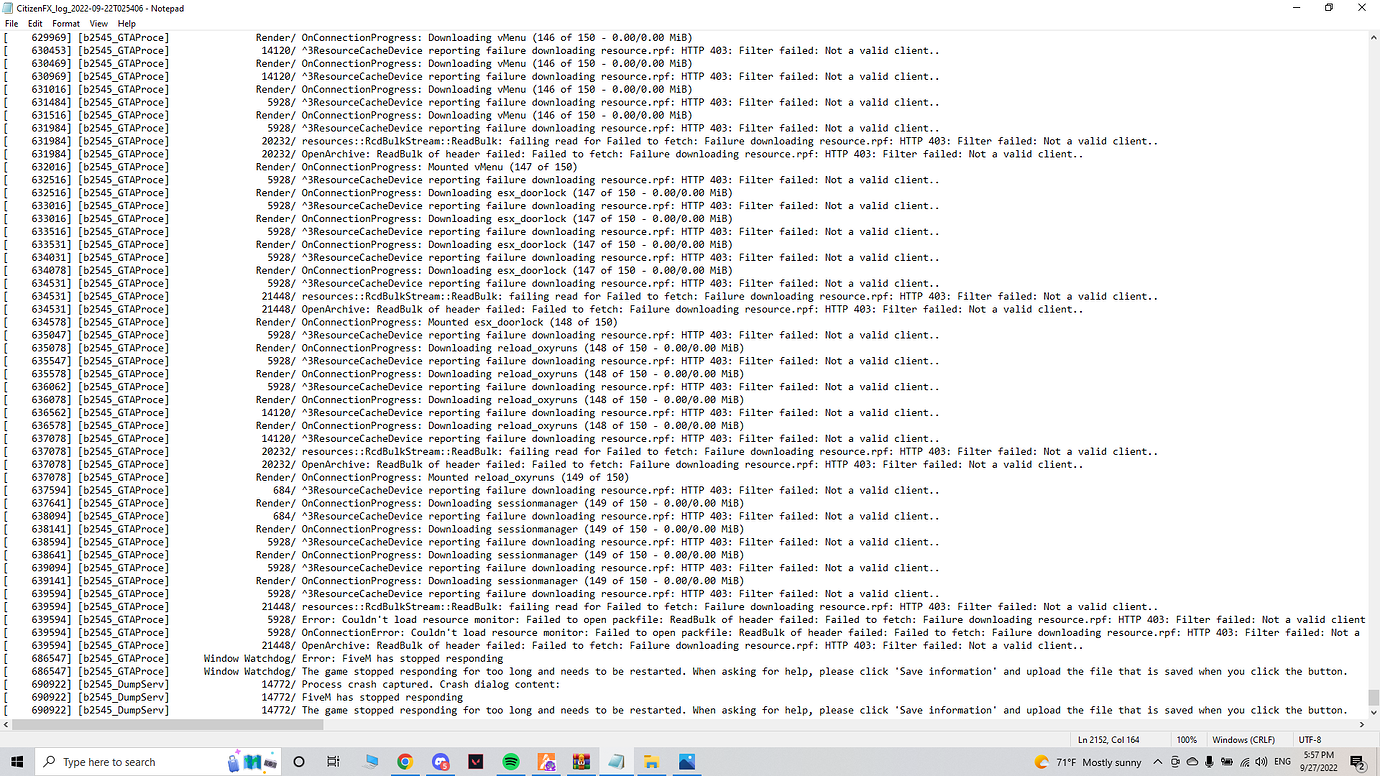The image size is (1380, 776).
Task: Mute audio via the speaker tray icon
Action: click(x=1259, y=761)
